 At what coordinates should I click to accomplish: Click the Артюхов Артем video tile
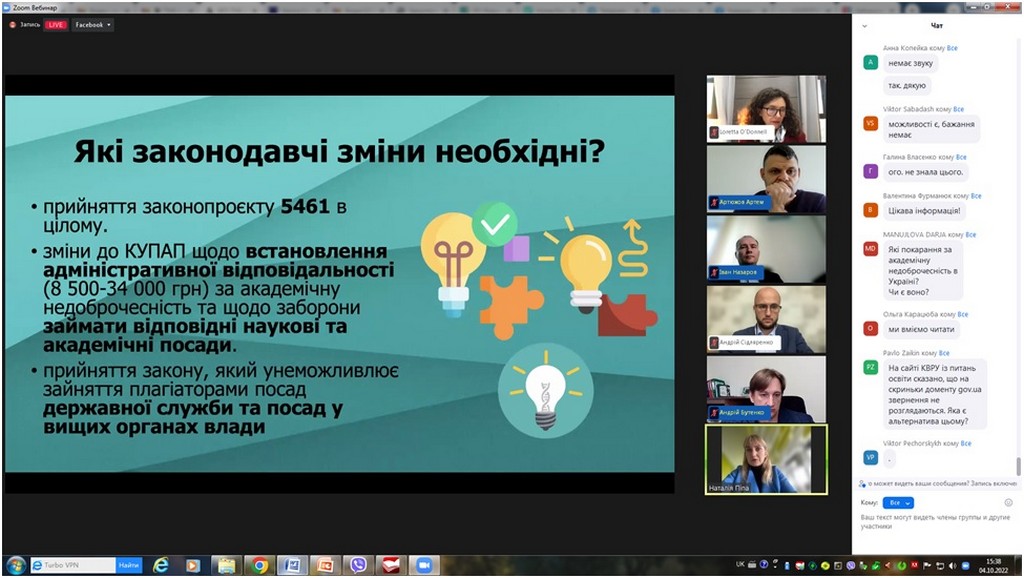(x=766, y=179)
